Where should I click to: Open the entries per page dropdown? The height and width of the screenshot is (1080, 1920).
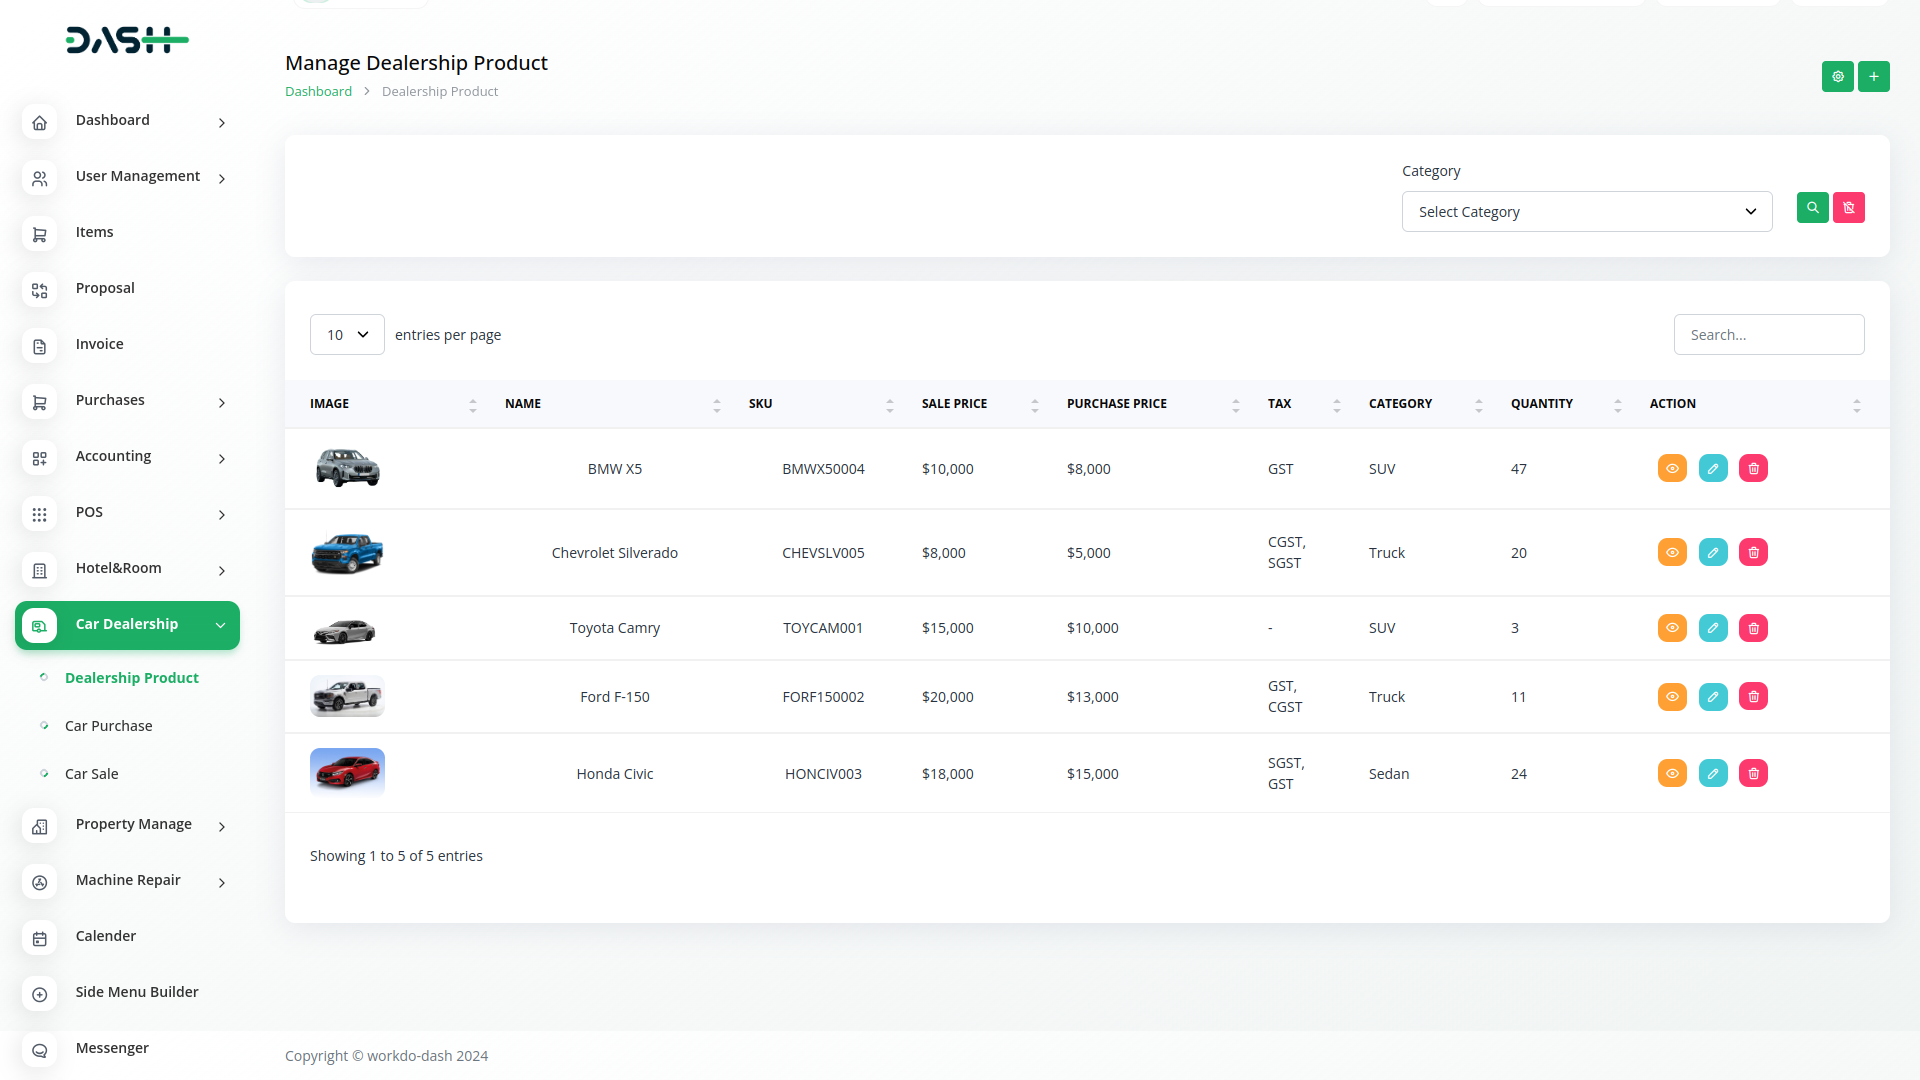347,335
